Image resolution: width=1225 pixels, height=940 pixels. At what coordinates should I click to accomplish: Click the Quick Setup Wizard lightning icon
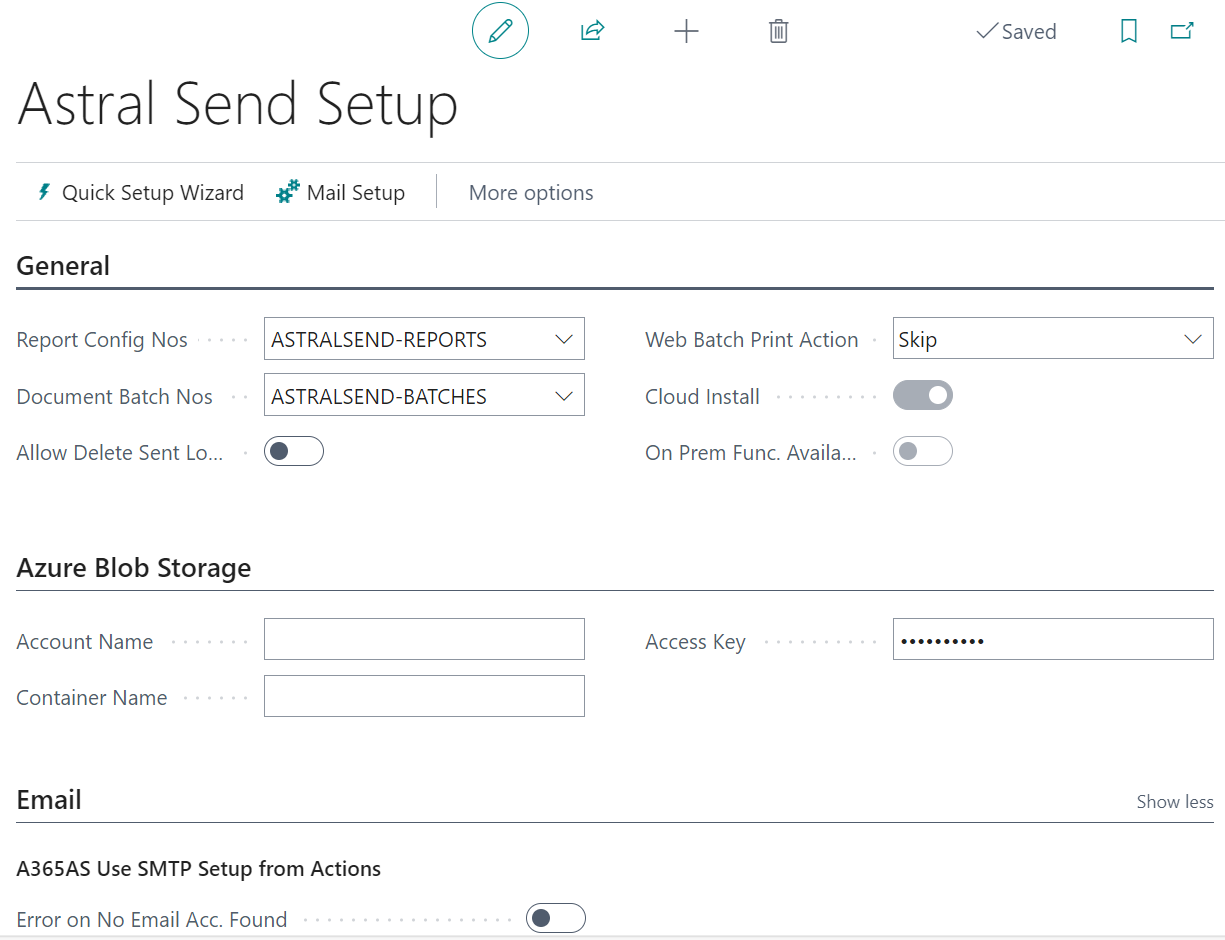tap(44, 192)
